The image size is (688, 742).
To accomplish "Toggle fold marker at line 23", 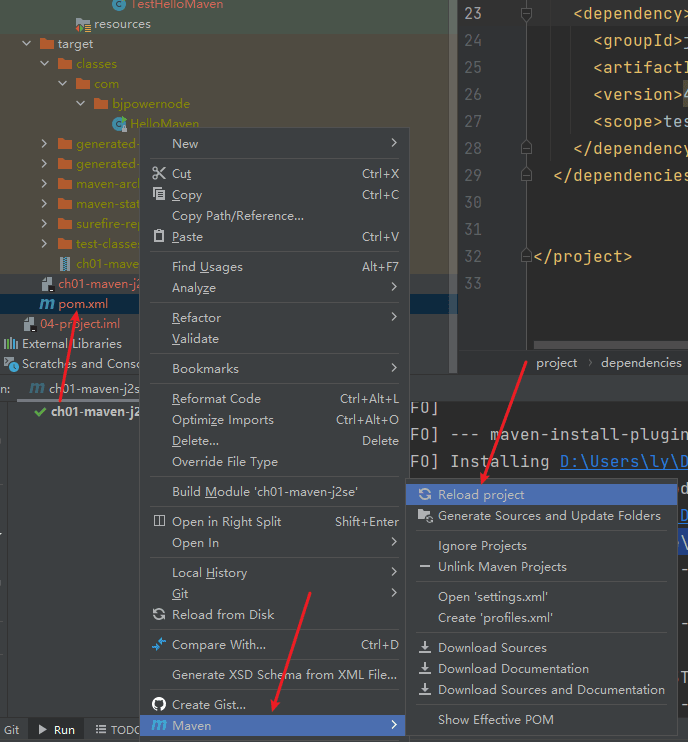I will point(526,14).
